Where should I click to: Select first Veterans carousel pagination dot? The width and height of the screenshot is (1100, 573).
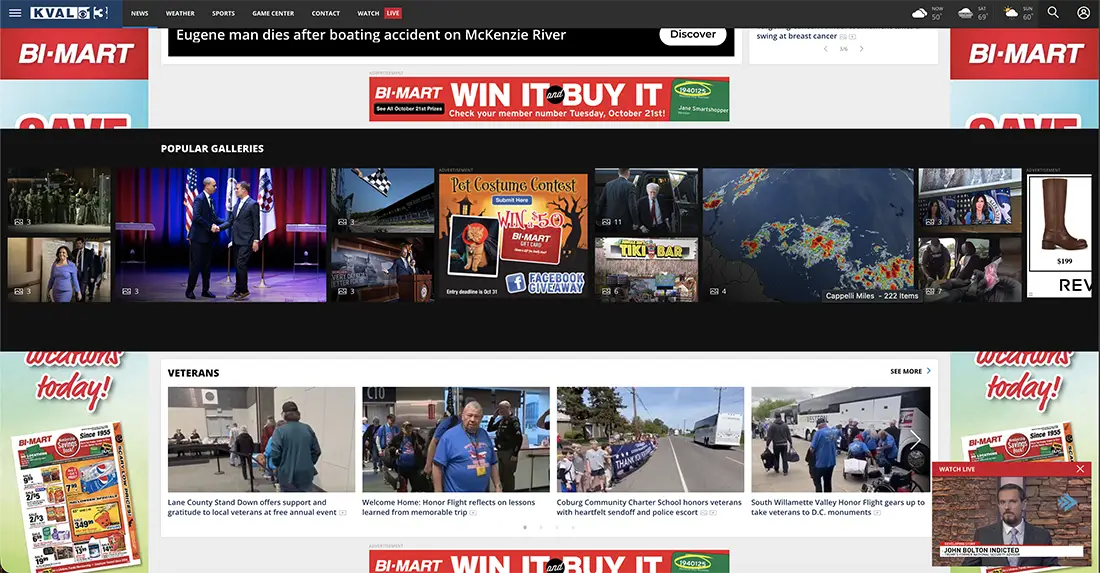525,527
